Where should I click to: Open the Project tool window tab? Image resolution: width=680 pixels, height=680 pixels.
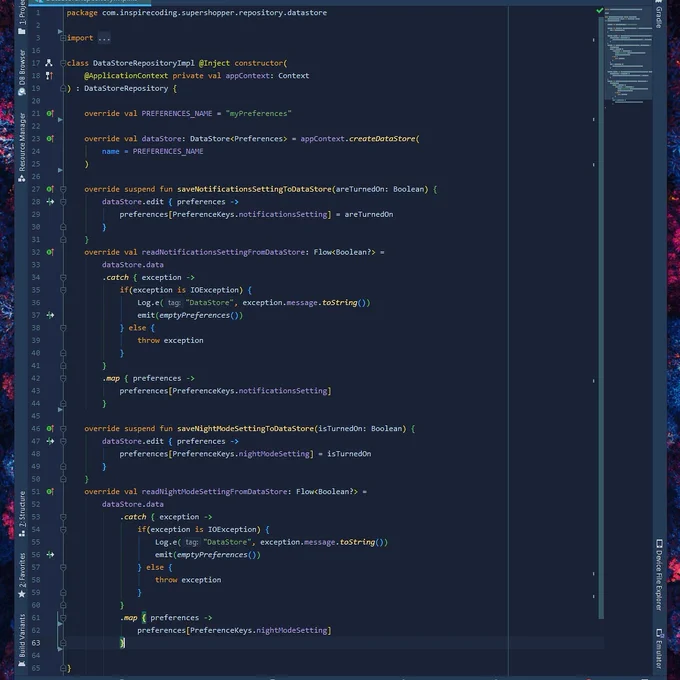22,17
